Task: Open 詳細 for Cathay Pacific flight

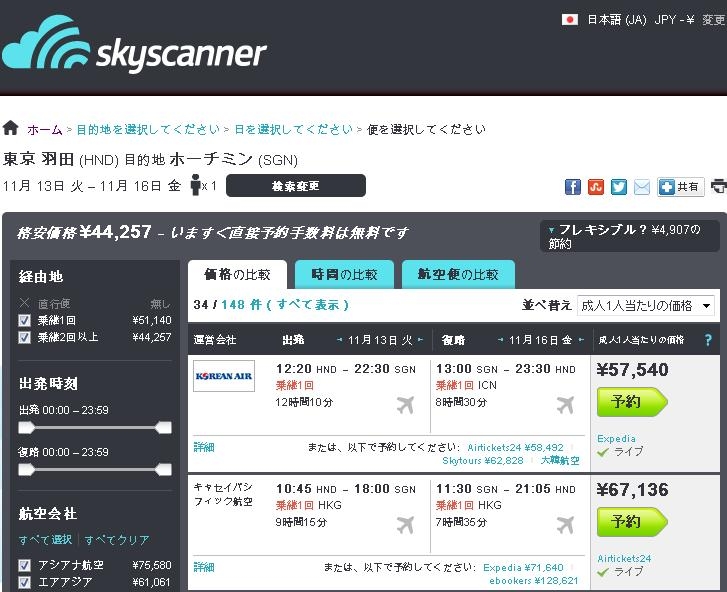Action: click(204, 567)
